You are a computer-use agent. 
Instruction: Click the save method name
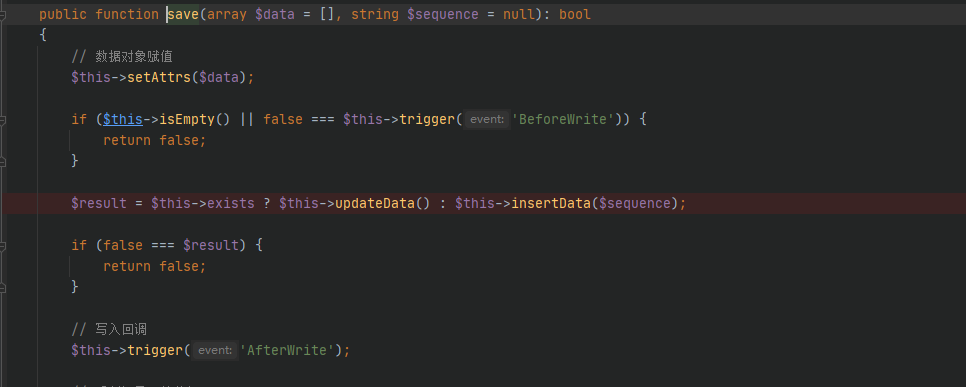183,15
